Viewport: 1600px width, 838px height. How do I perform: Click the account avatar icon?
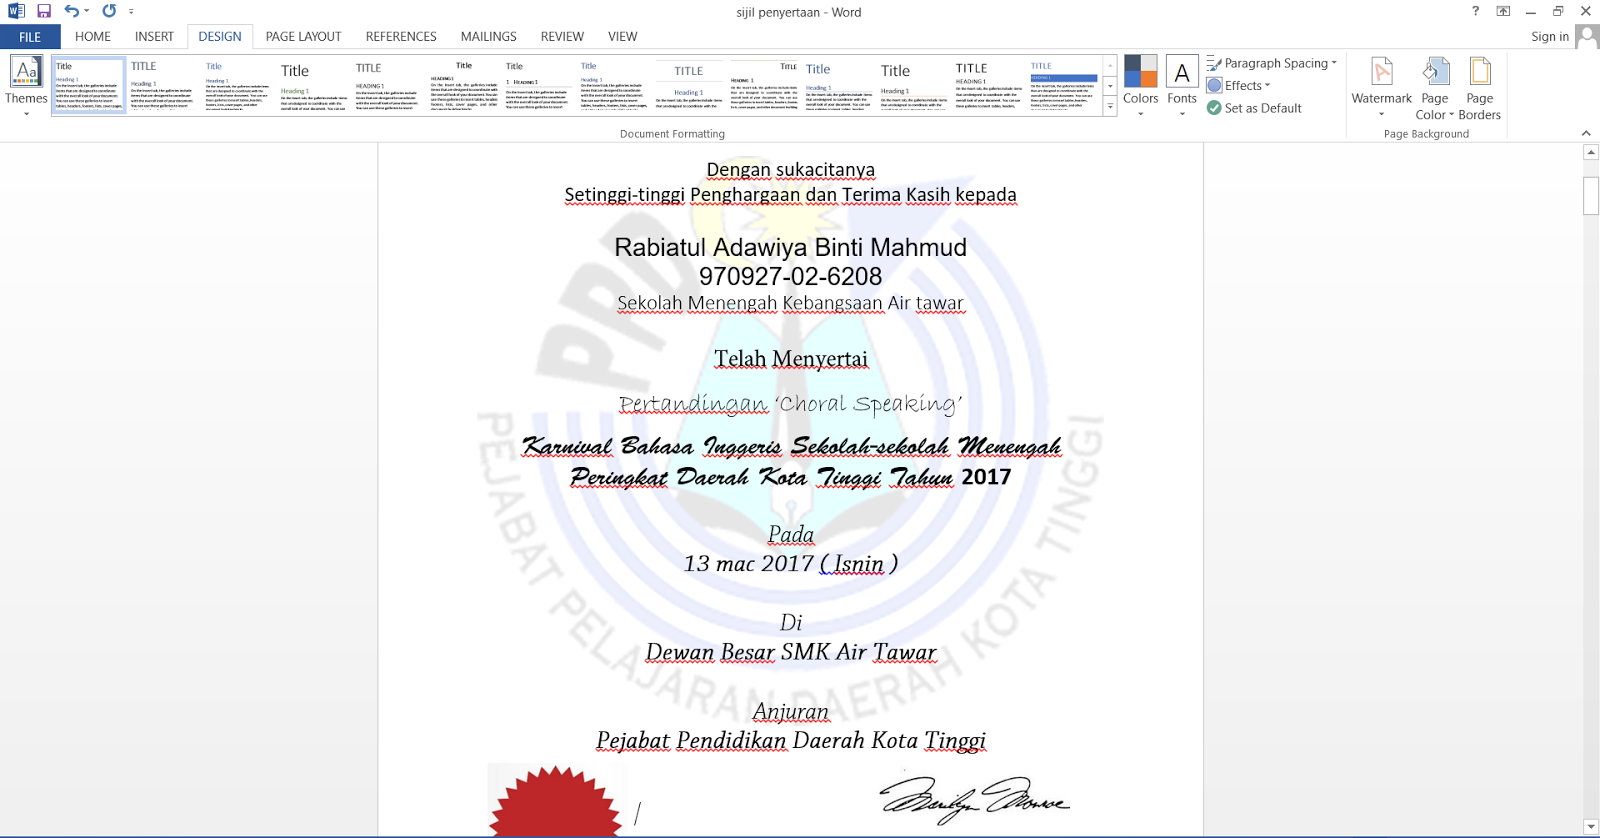1586,37
